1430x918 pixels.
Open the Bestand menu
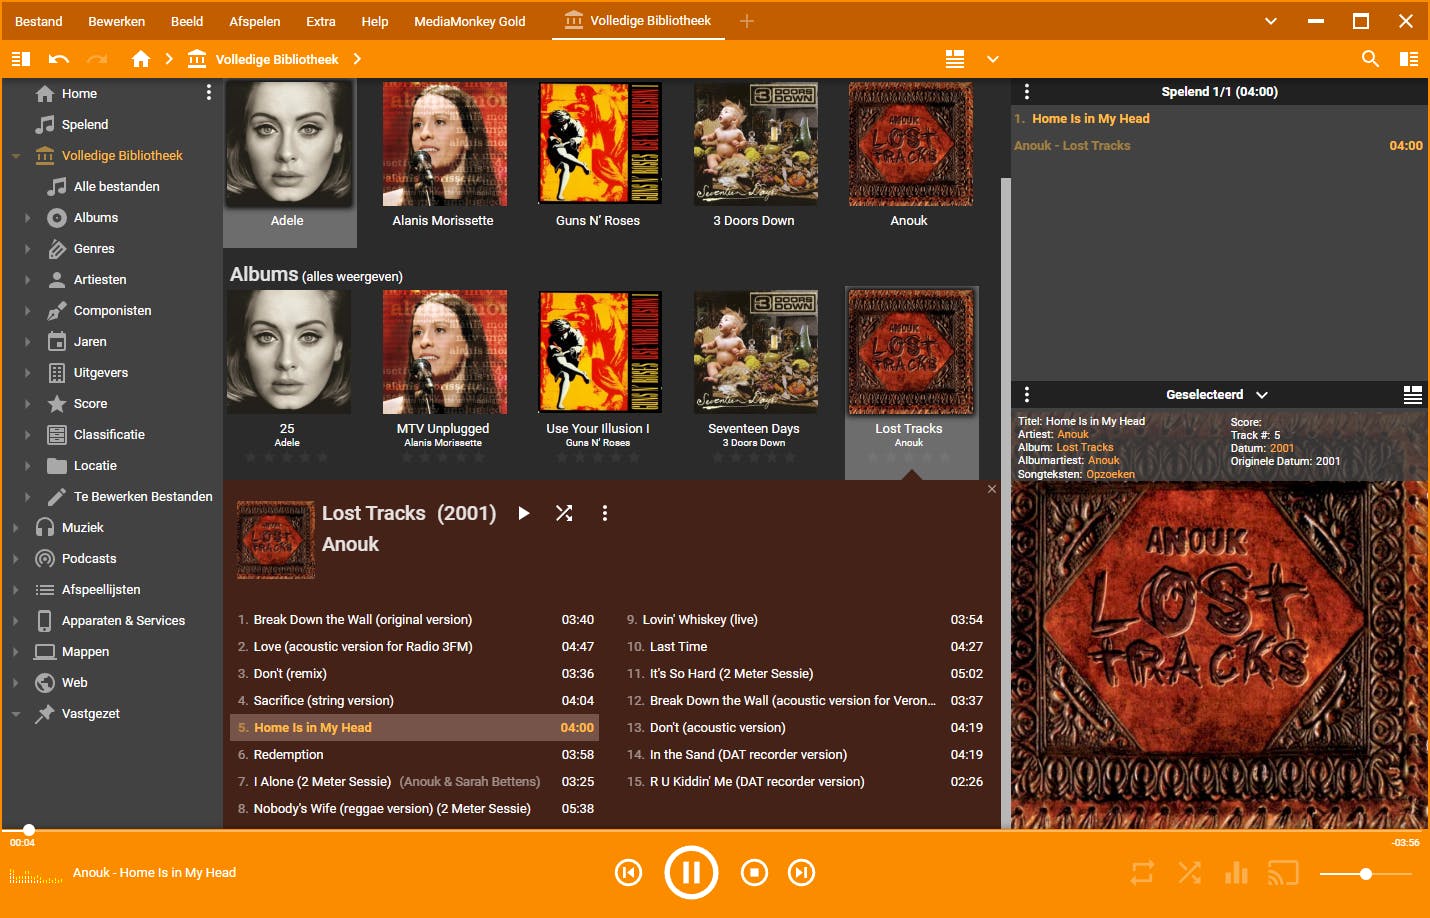[x=39, y=21]
